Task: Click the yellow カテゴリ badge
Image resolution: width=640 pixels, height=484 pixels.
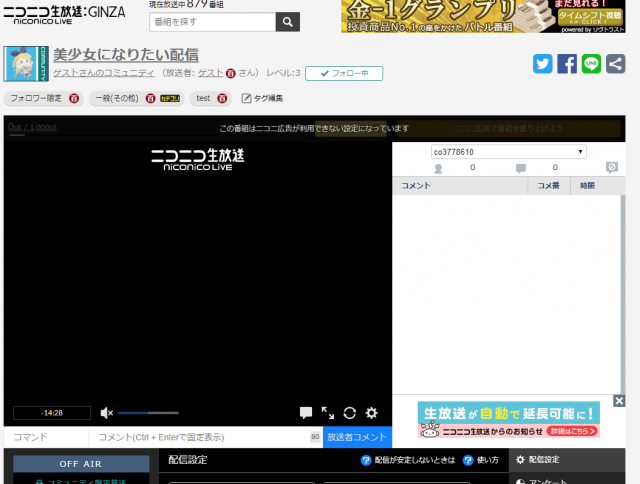Action: [170, 98]
